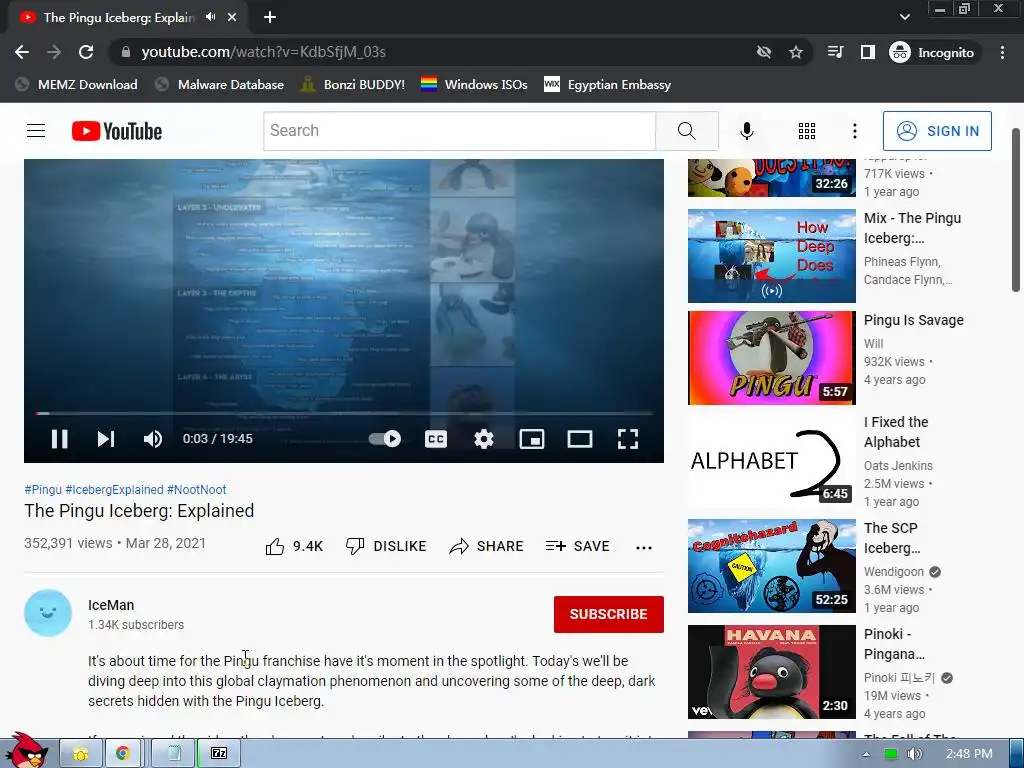Subscribe to IceMan channel

pos(609,615)
